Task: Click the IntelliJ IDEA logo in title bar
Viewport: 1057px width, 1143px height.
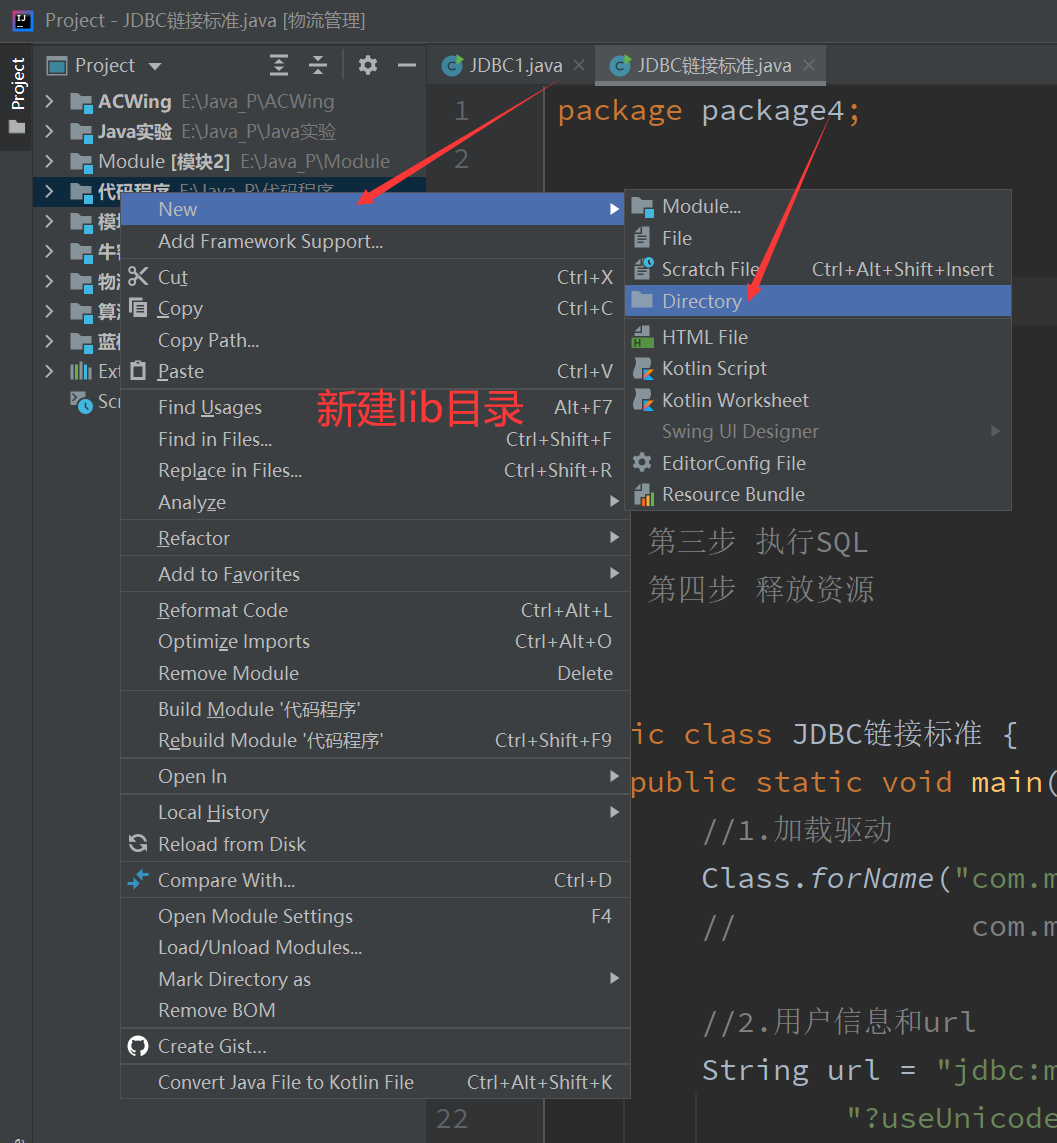Action: (22, 20)
